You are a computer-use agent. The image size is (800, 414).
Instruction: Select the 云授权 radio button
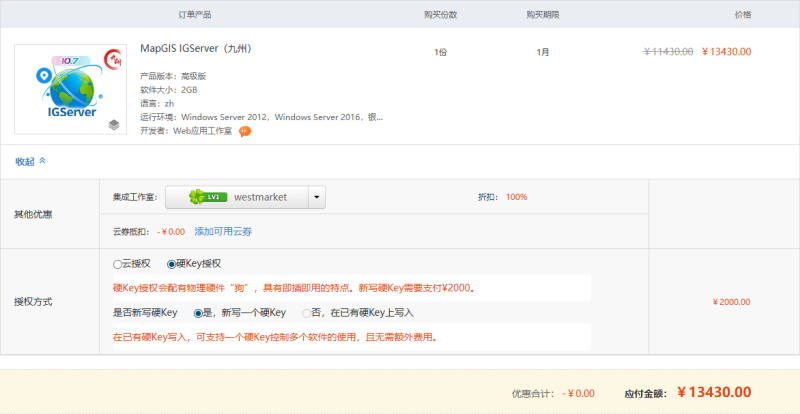click(x=118, y=264)
